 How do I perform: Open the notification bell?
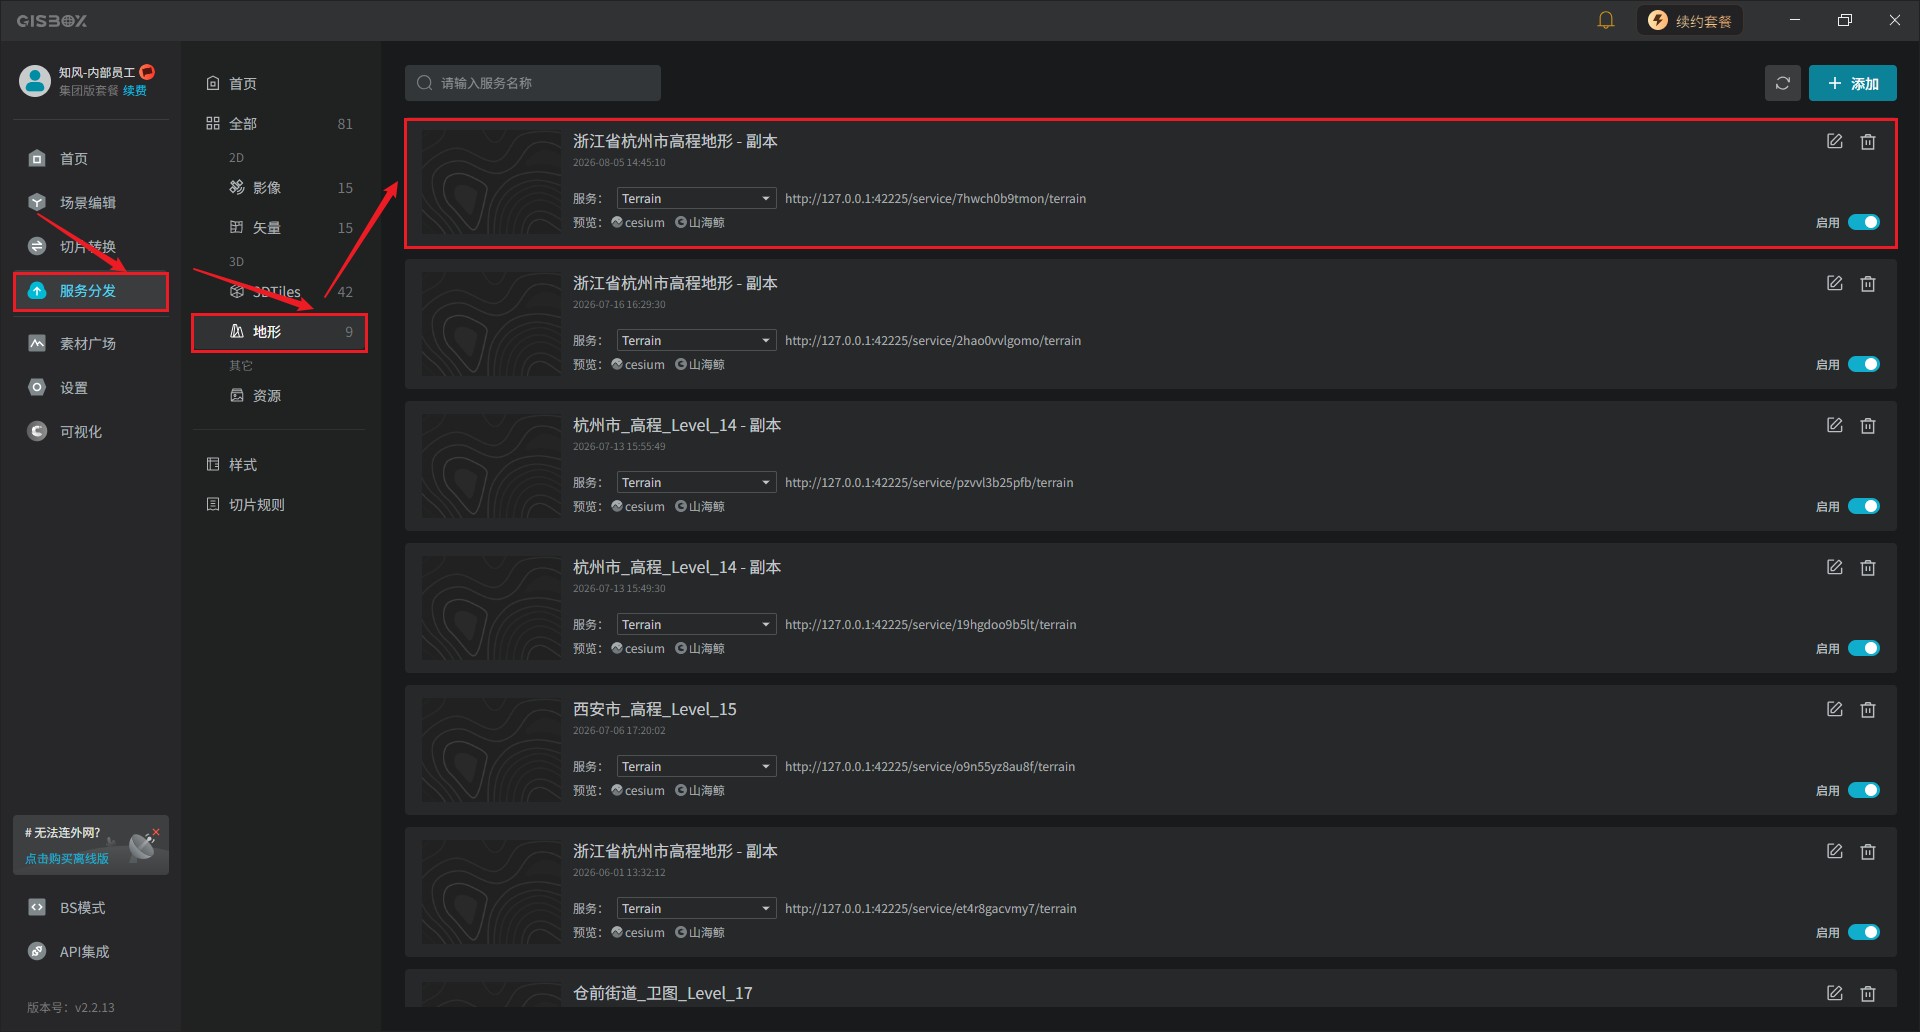point(1605,20)
